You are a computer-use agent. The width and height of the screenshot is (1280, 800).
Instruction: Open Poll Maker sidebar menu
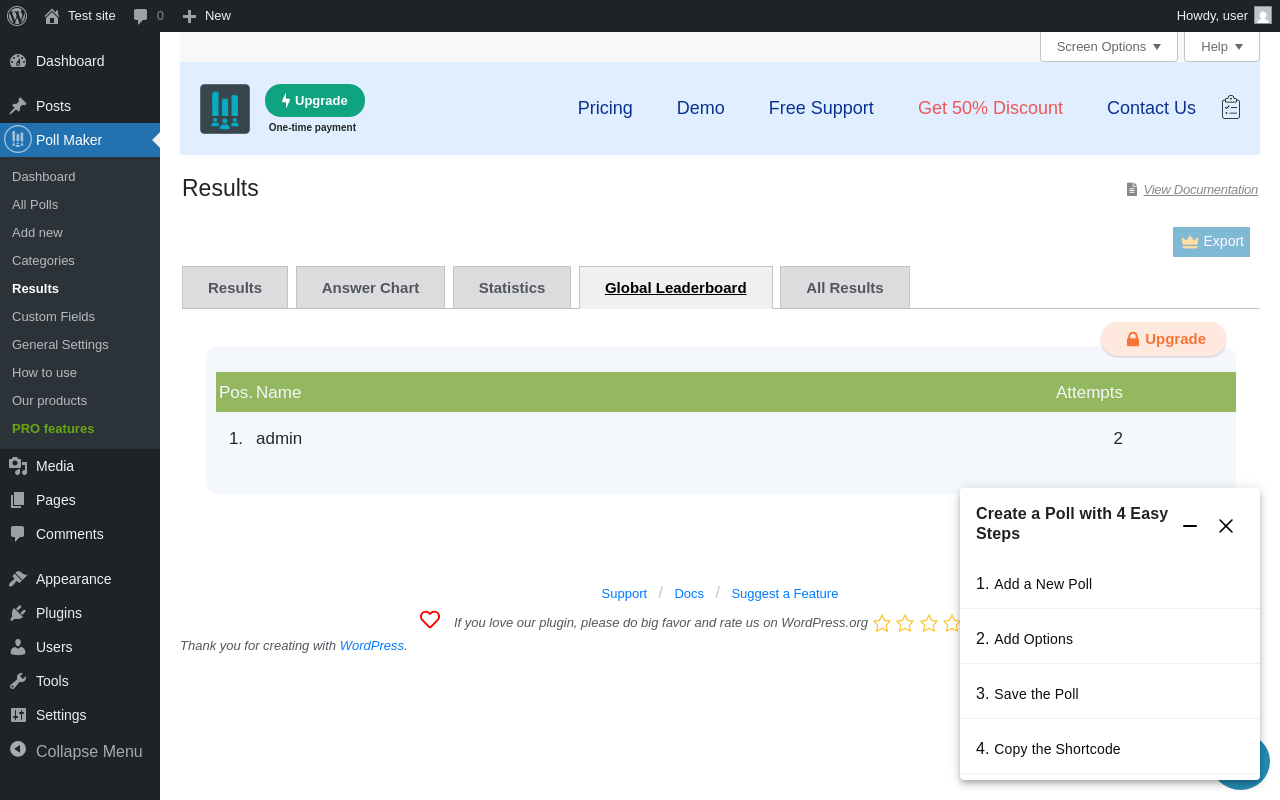pos(80,140)
